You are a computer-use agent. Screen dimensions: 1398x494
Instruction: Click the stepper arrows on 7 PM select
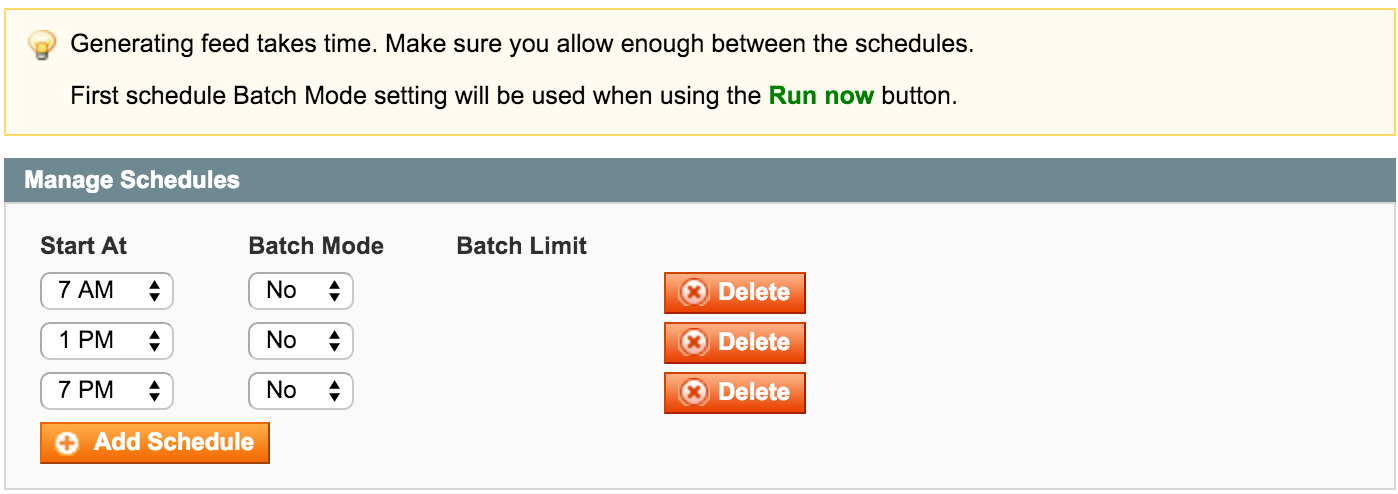tap(154, 391)
